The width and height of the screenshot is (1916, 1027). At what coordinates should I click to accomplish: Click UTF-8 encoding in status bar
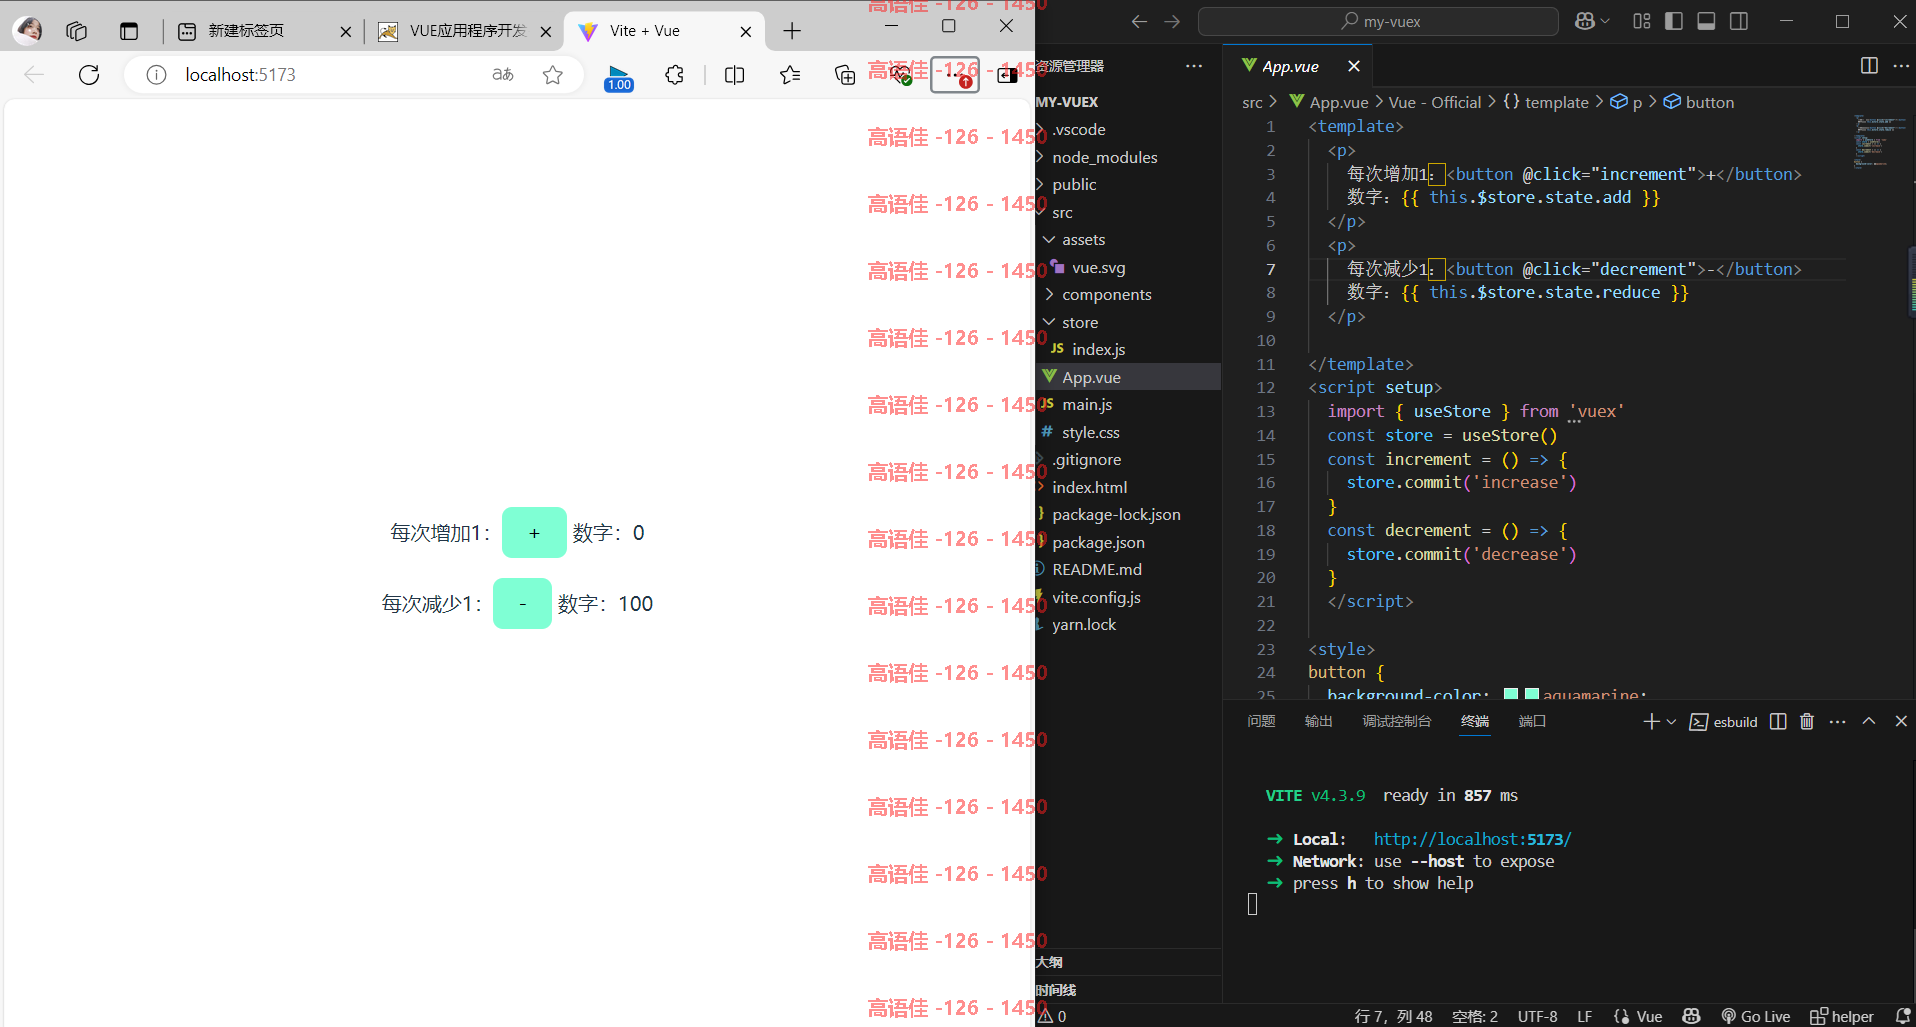coord(1537,1016)
